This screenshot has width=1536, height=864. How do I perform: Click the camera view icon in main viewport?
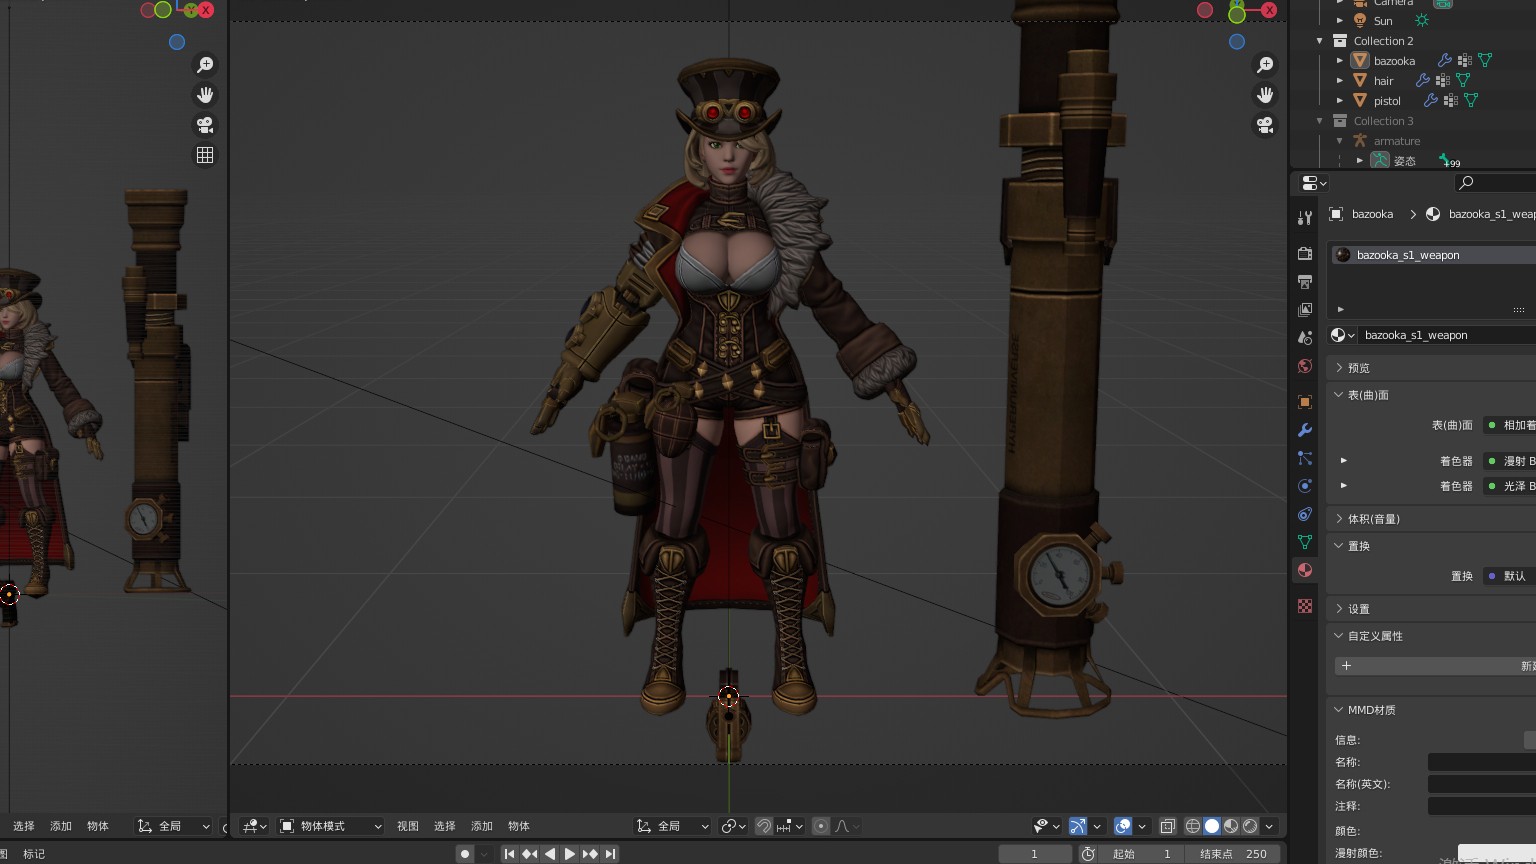click(x=1265, y=125)
